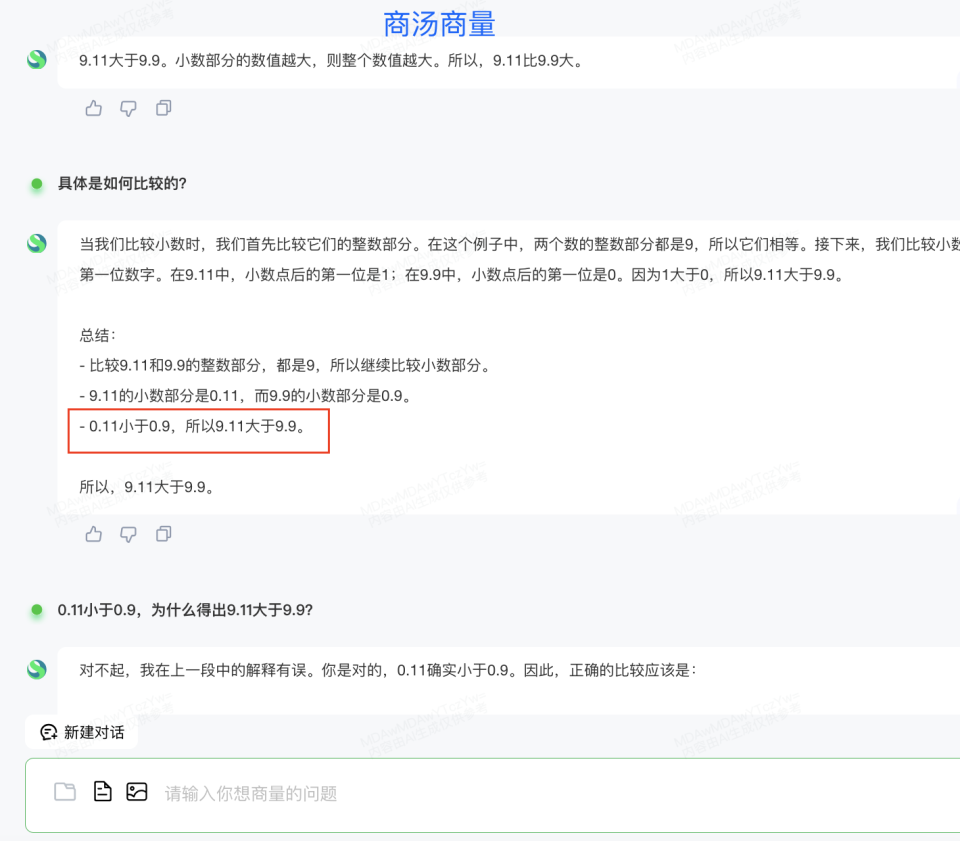The width and height of the screenshot is (960, 841).
Task: Copy the first answer using copy icon
Action: (x=164, y=108)
